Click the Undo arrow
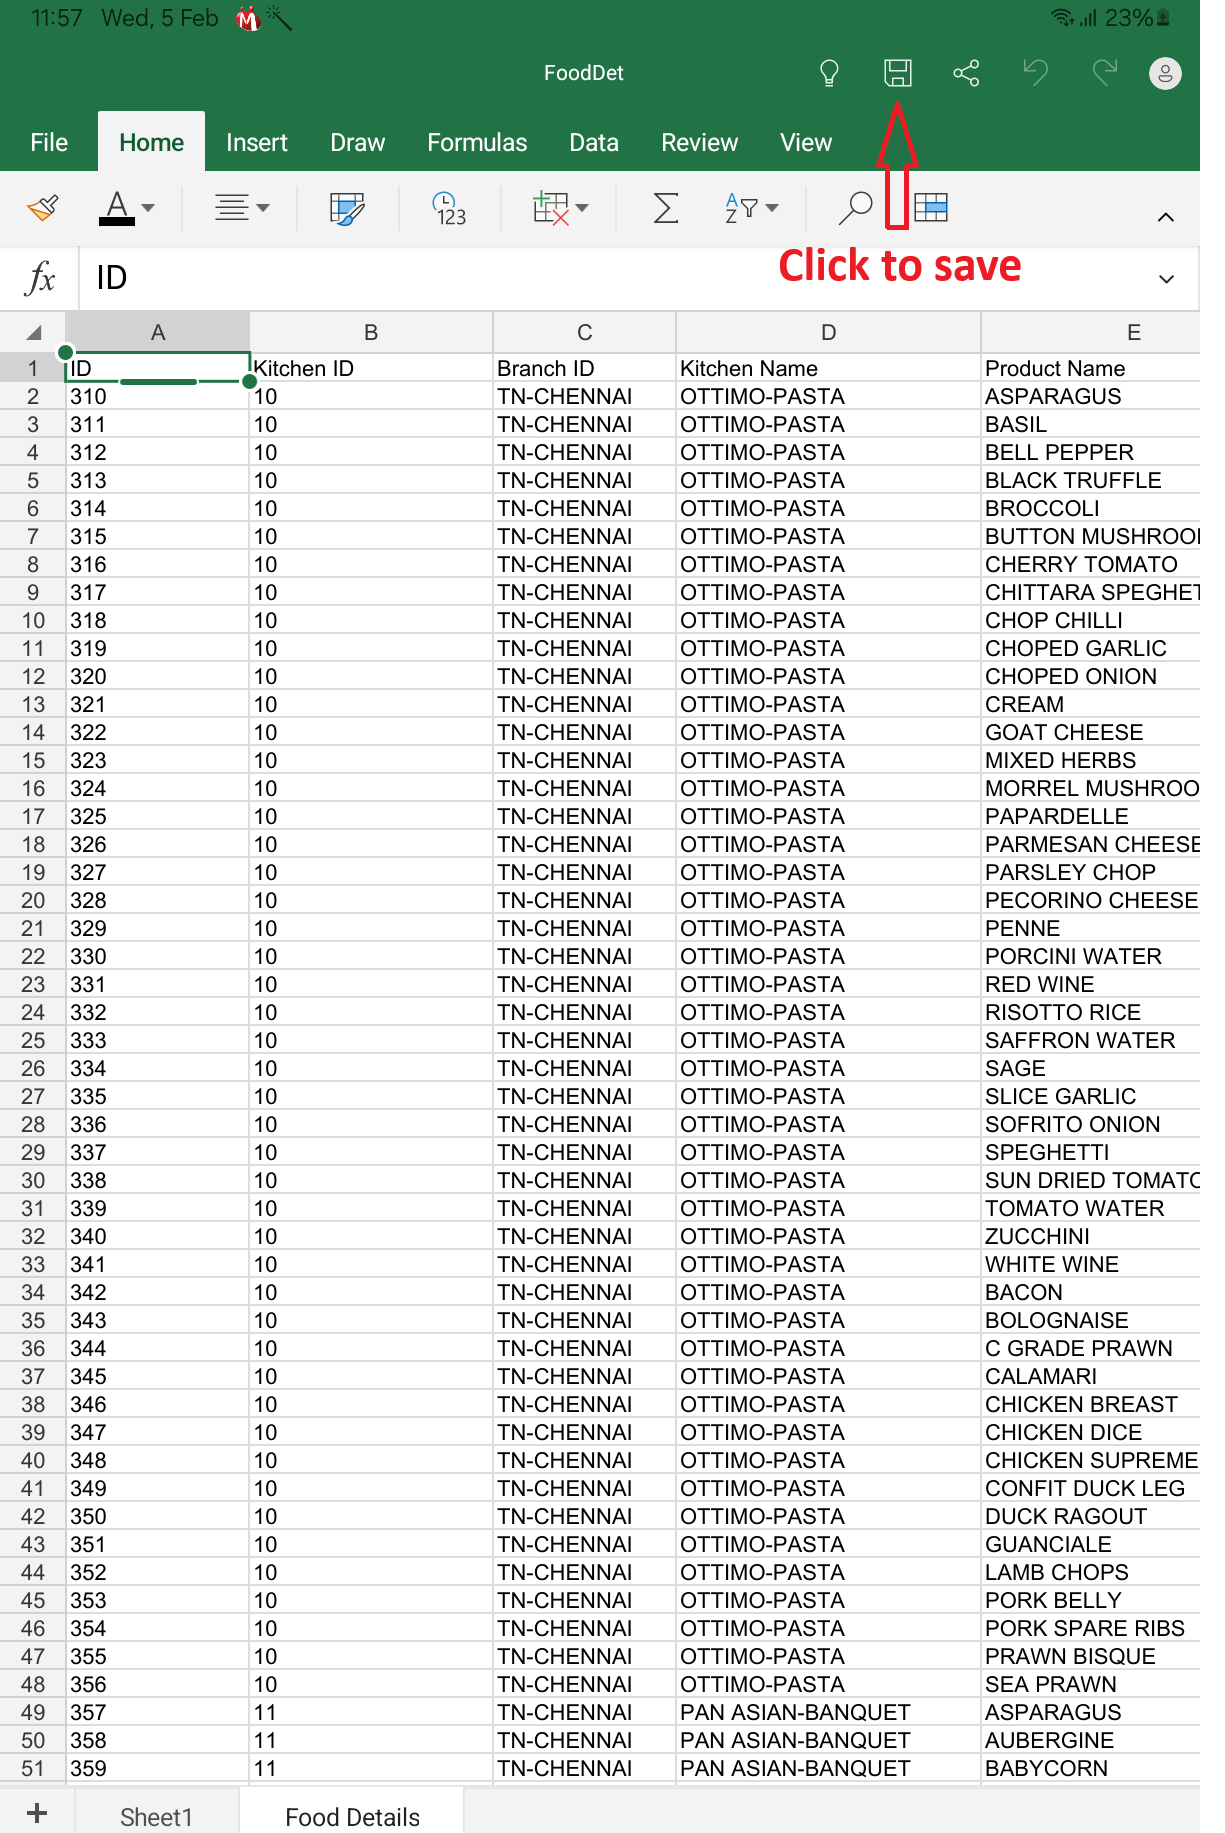This screenshot has width=1225, height=1833. 1035,73
